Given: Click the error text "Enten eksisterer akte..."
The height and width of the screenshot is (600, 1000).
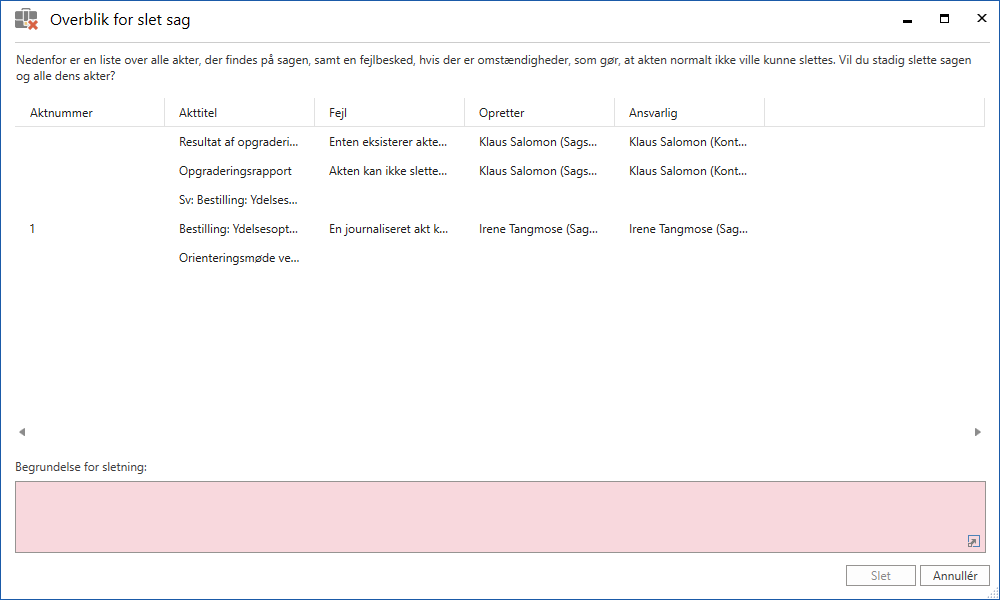Looking at the screenshot, I should tap(388, 142).
